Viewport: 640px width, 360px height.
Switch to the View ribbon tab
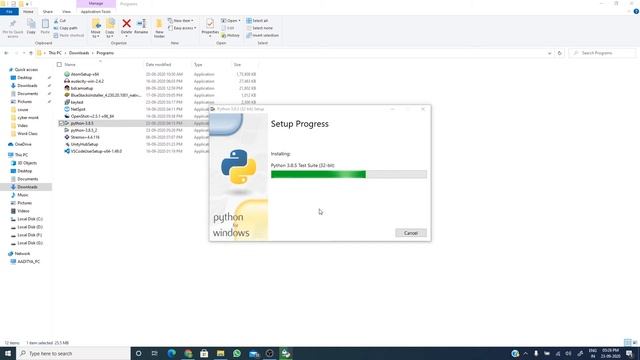coord(66,12)
